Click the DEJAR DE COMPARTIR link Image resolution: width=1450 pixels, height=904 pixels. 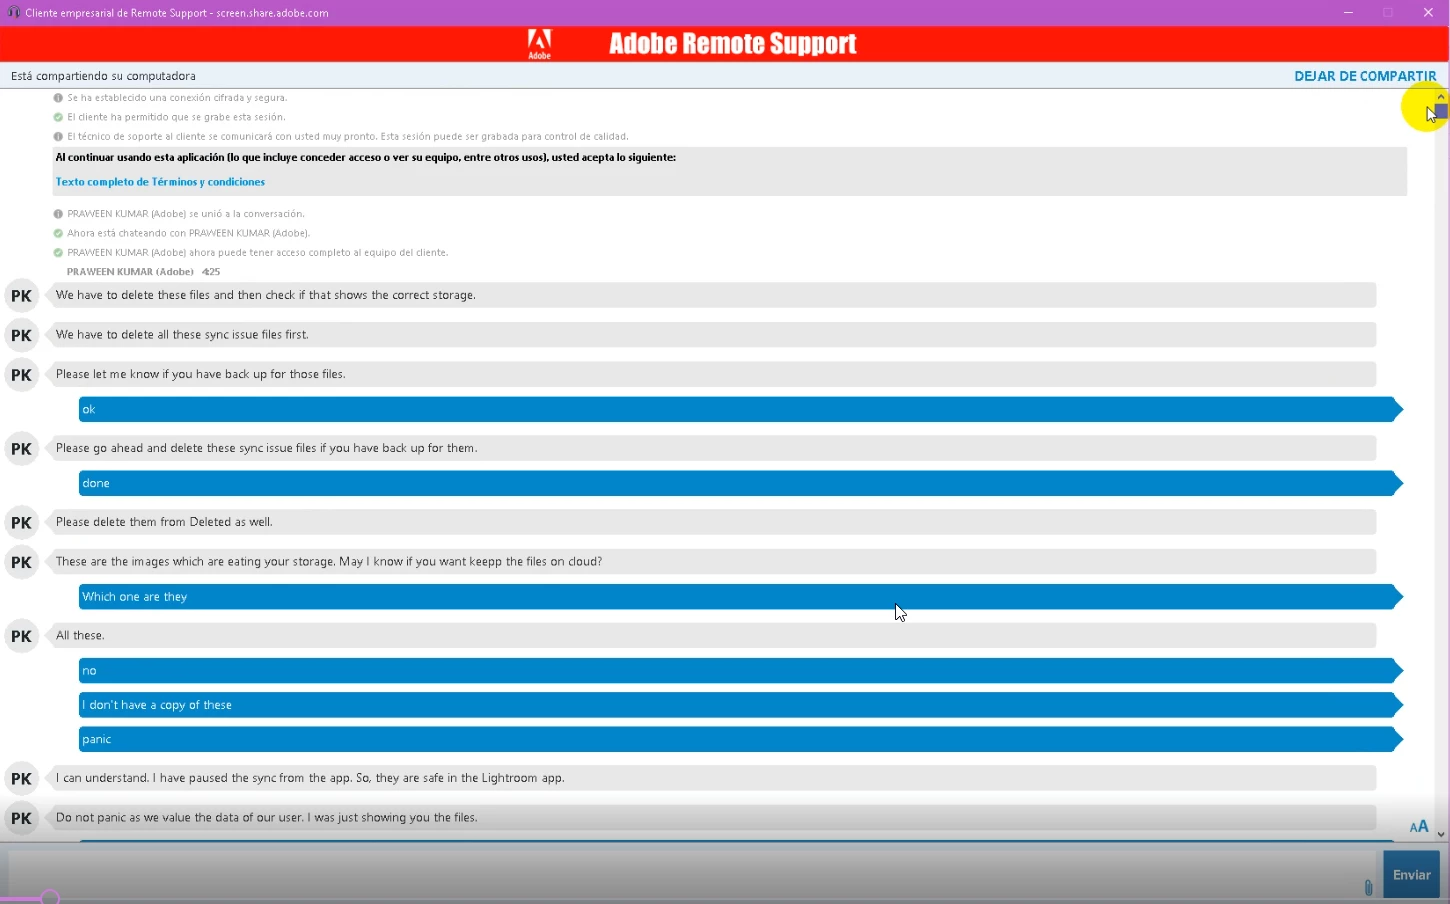pyautogui.click(x=1365, y=76)
